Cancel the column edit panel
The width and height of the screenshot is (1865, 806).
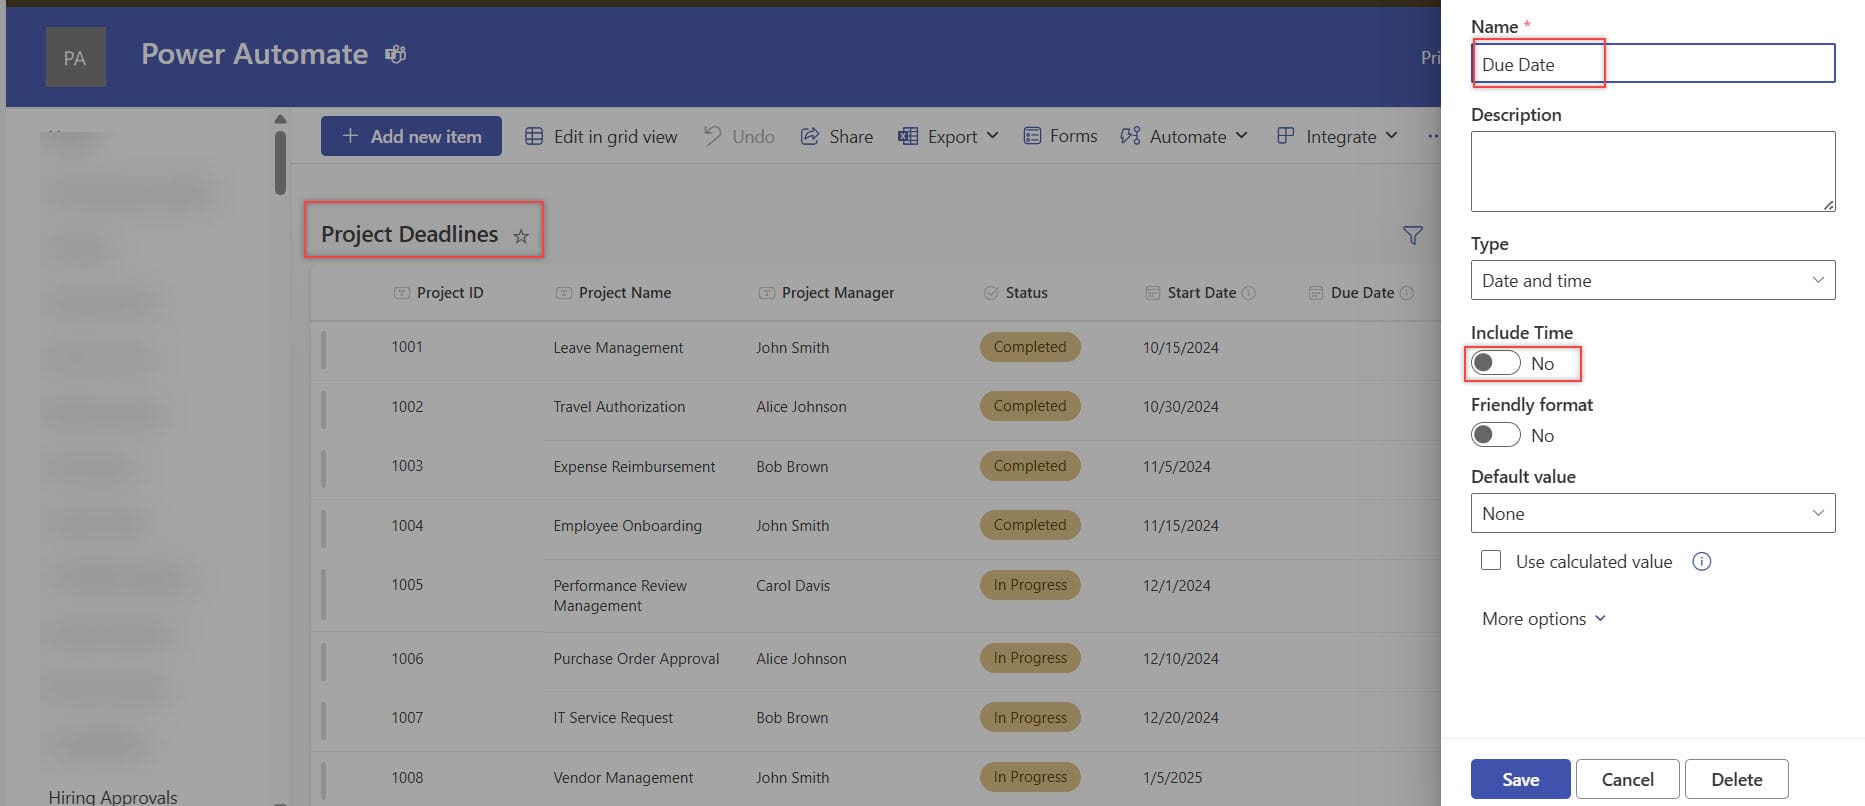tap(1627, 779)
